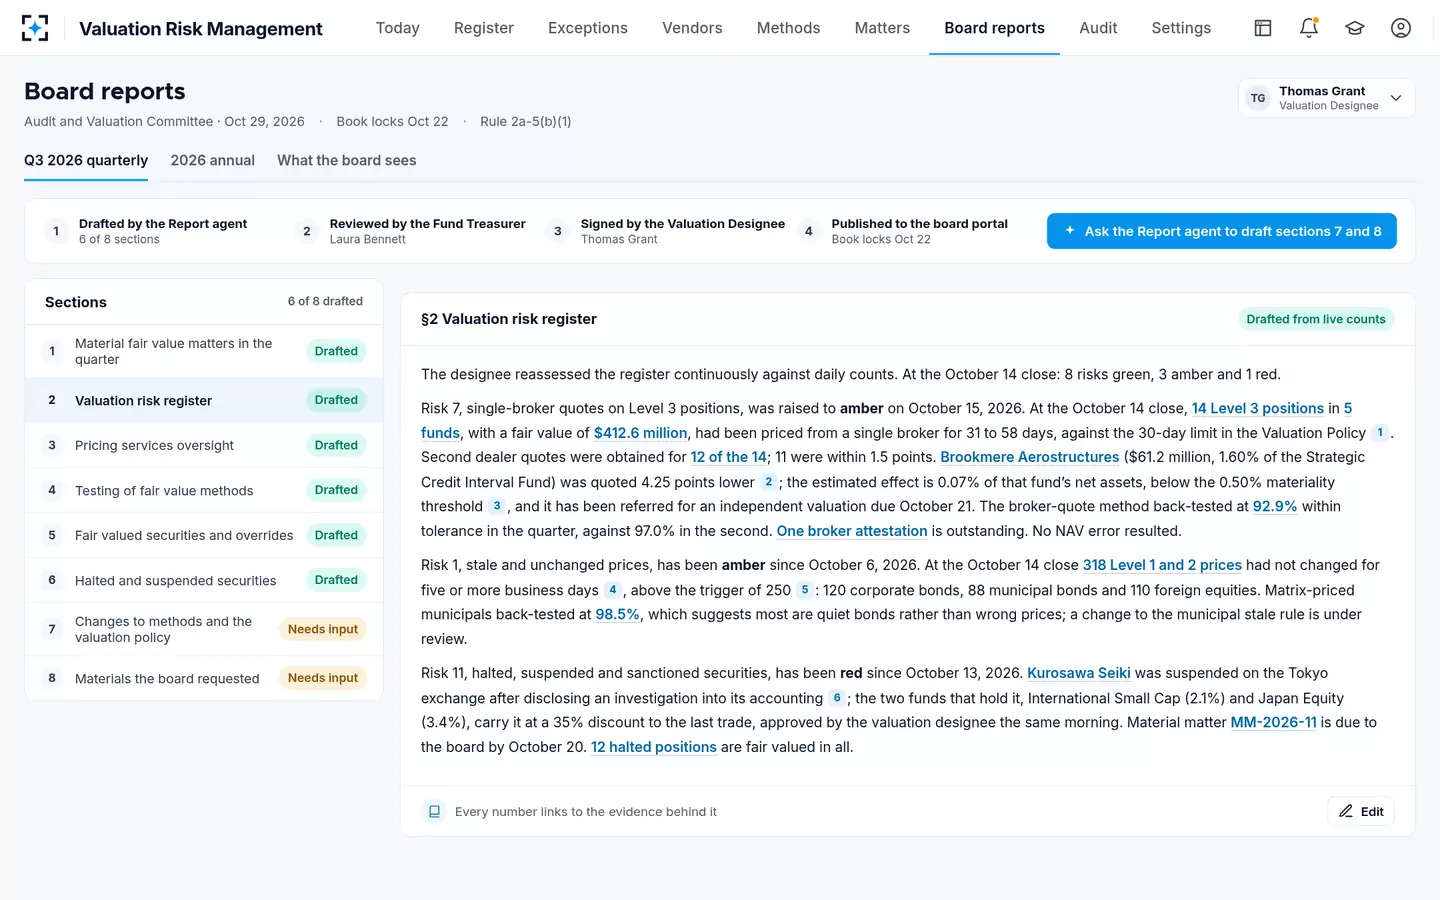1440x900 pixels.
Task: Open the Exceptions page
Action: pos(588,28)
